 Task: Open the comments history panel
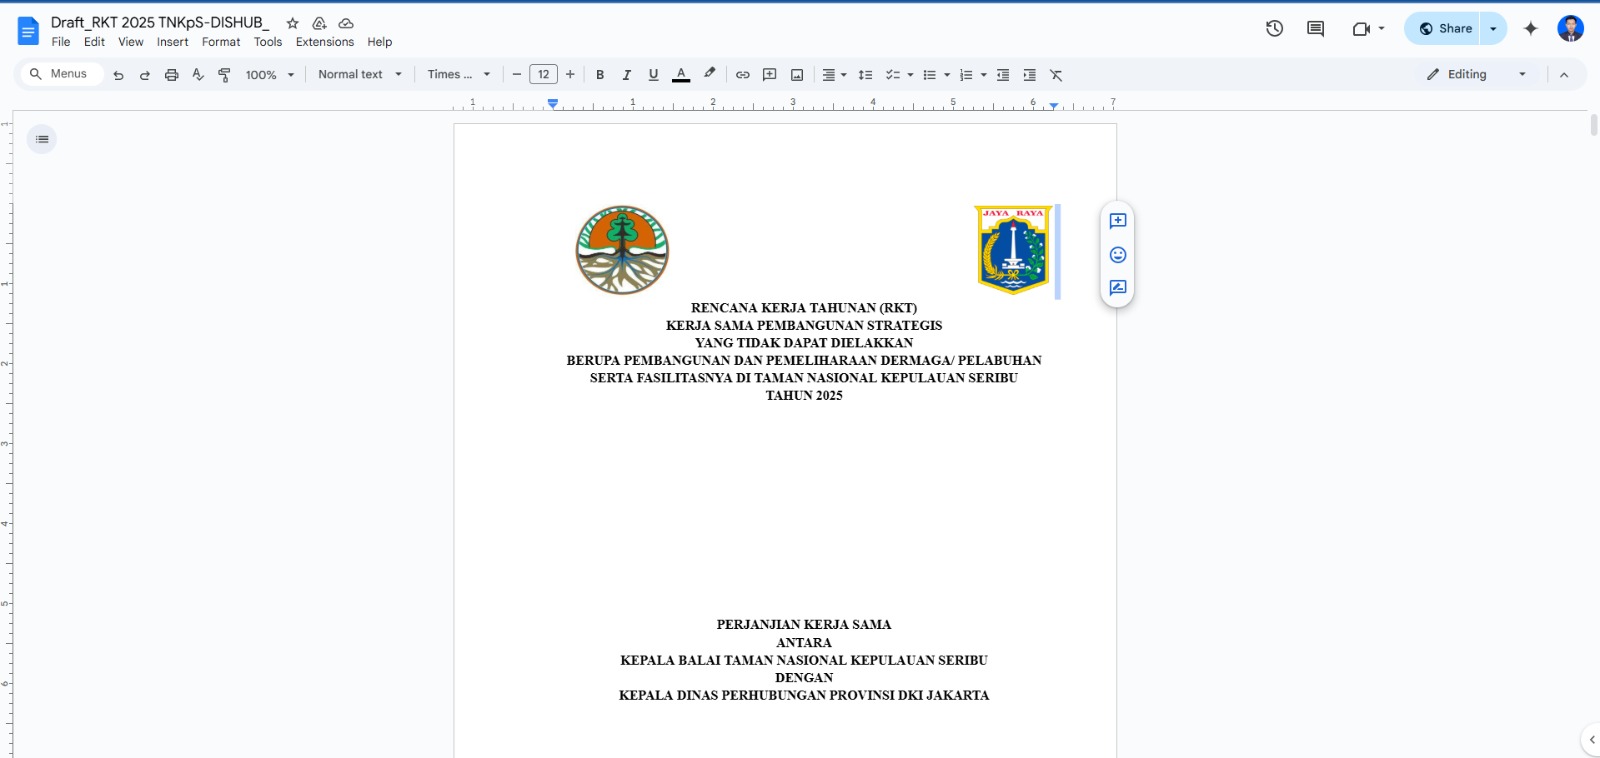pyautogui.click(x=1315, y=29)
